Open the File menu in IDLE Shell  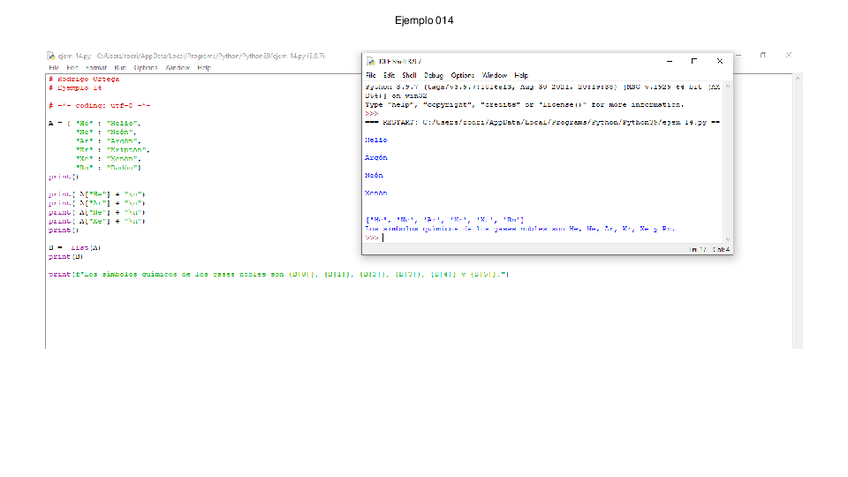pos(370,75)
